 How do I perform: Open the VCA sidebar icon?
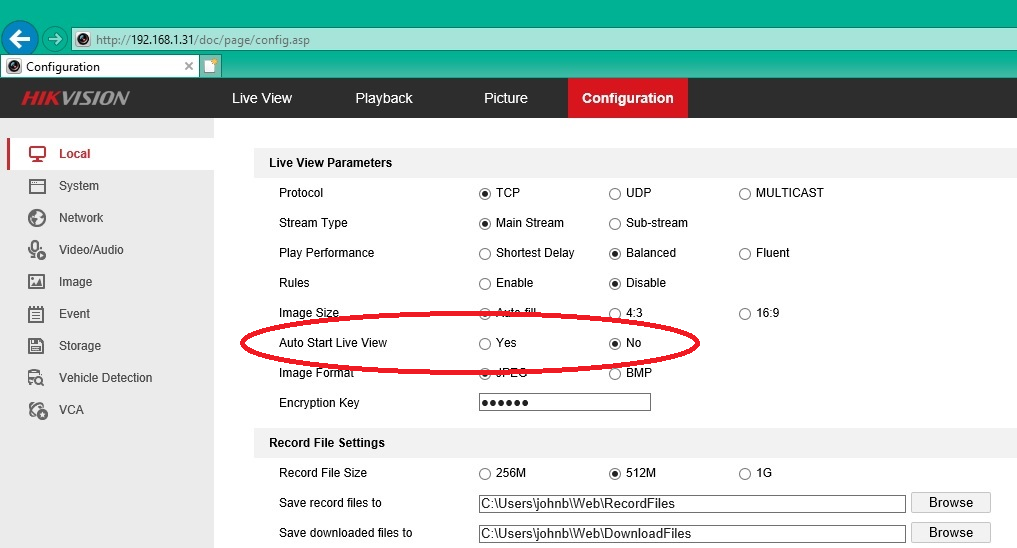tap(38, 410)
